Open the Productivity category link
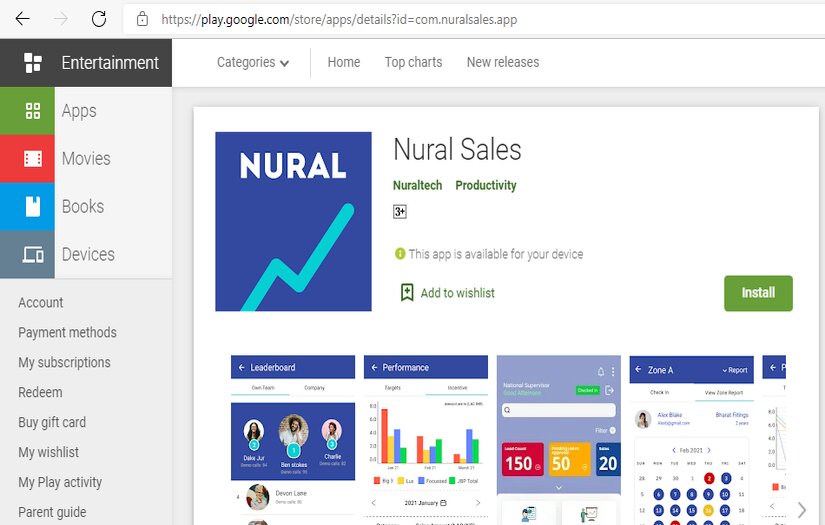Viewport: 825px width, 525px height. [486, 185]
